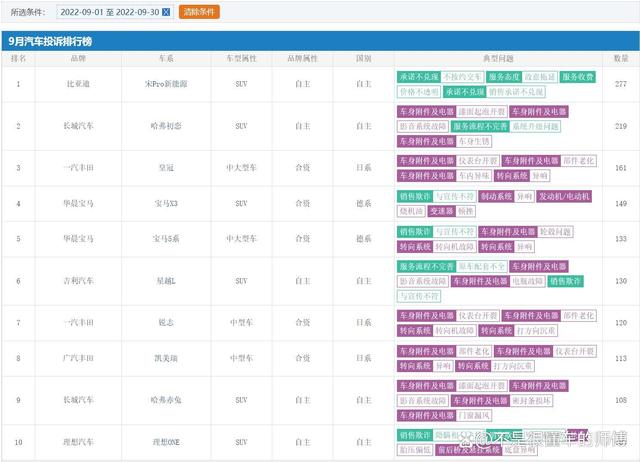640x462 pixels.
Task: Click the 不按约交车 tag in row 1
Action: click(x=462, y=77)
